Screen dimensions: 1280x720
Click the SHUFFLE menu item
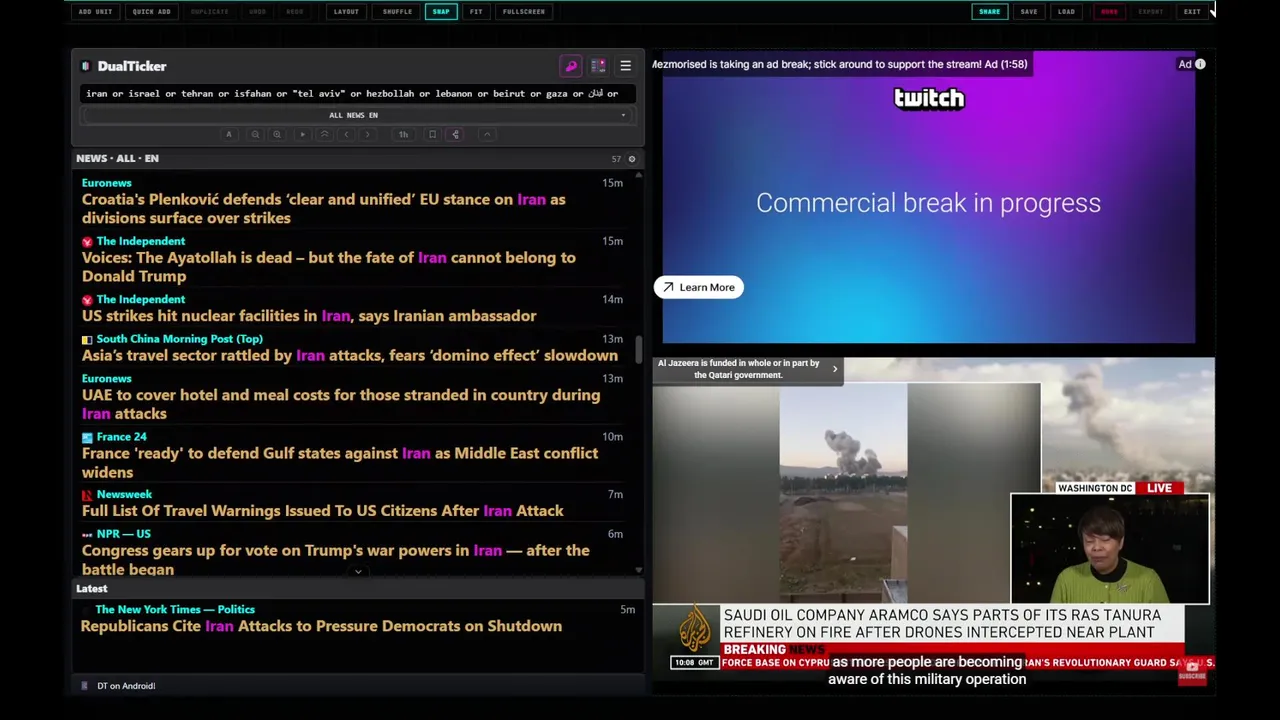pos(397,12)
